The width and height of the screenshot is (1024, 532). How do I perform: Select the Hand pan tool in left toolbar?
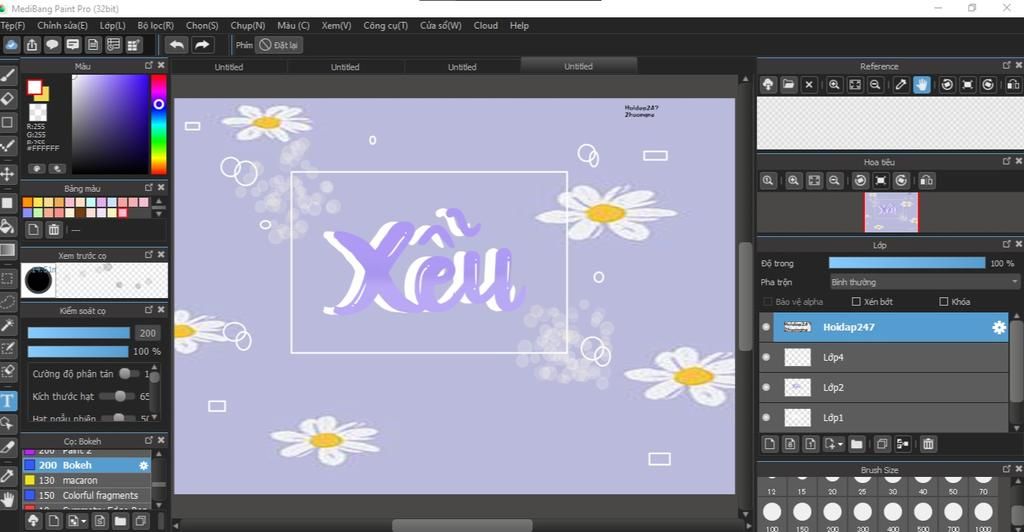pos(8,500)
